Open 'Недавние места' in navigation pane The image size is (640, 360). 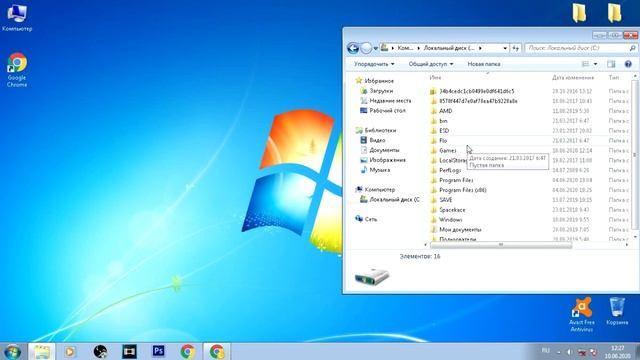coord(386,100)
